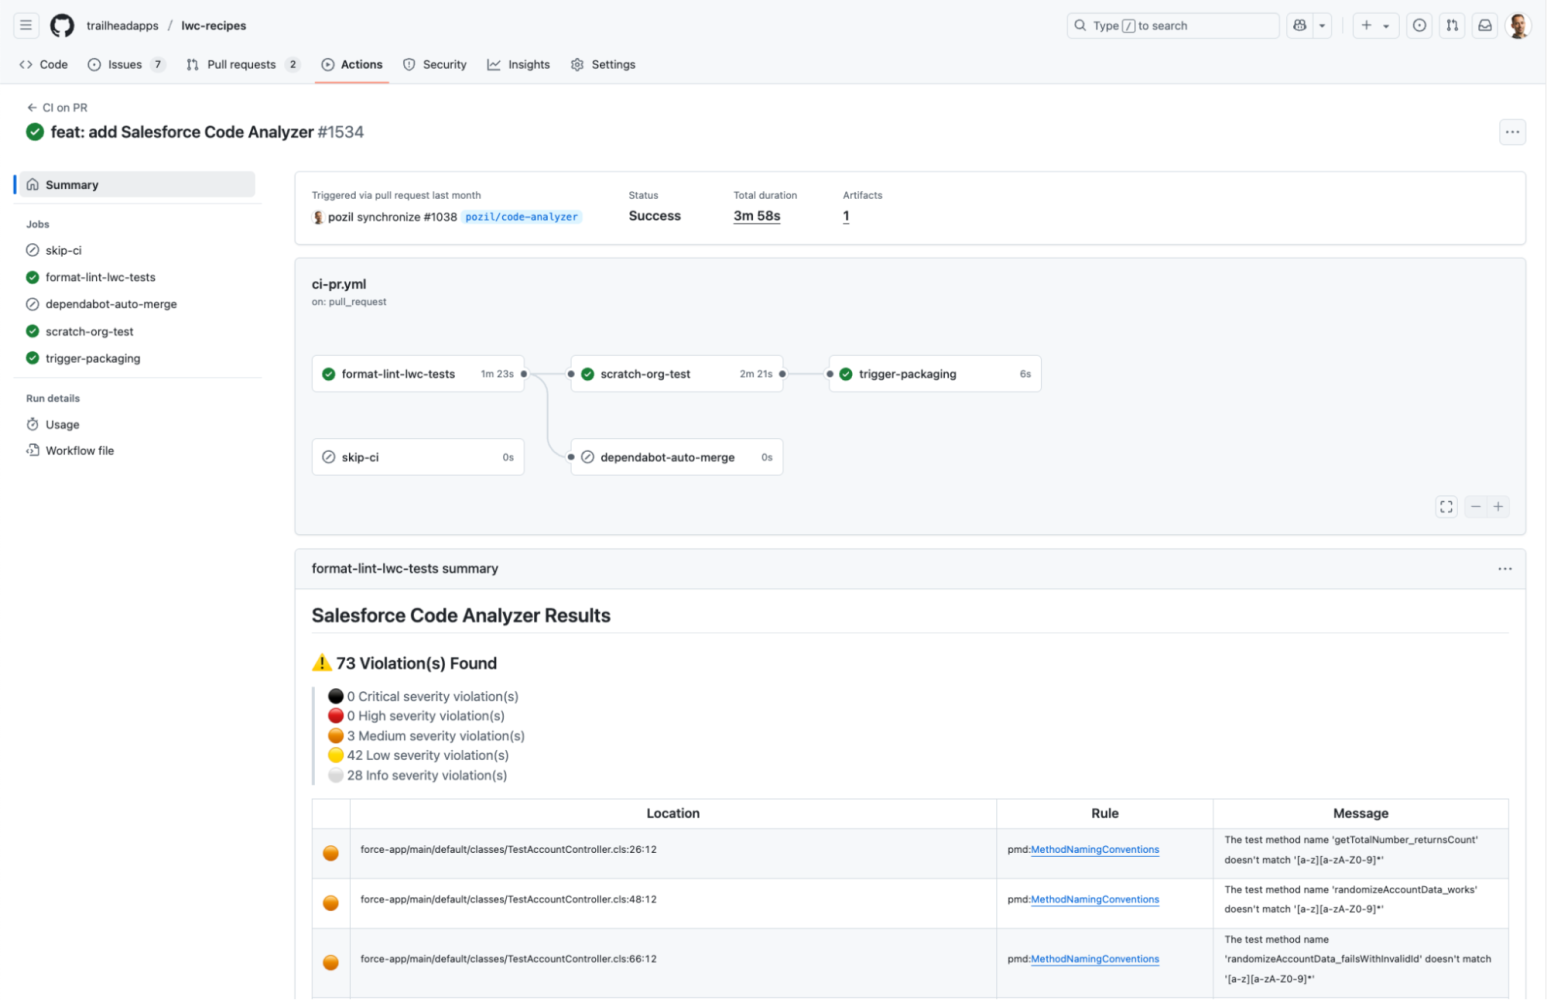Open the Copilot icon in header
This screenshot has width=1547, height=1000.
point(1299,25)
